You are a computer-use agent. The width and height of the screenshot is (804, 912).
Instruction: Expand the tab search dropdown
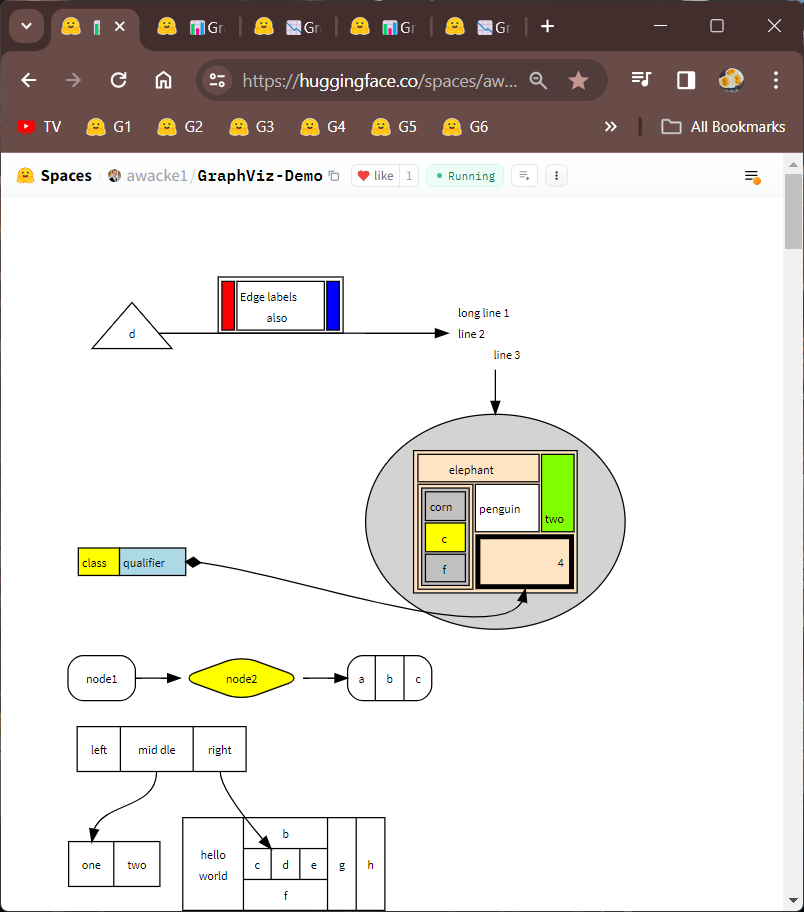tap(26, 26)
